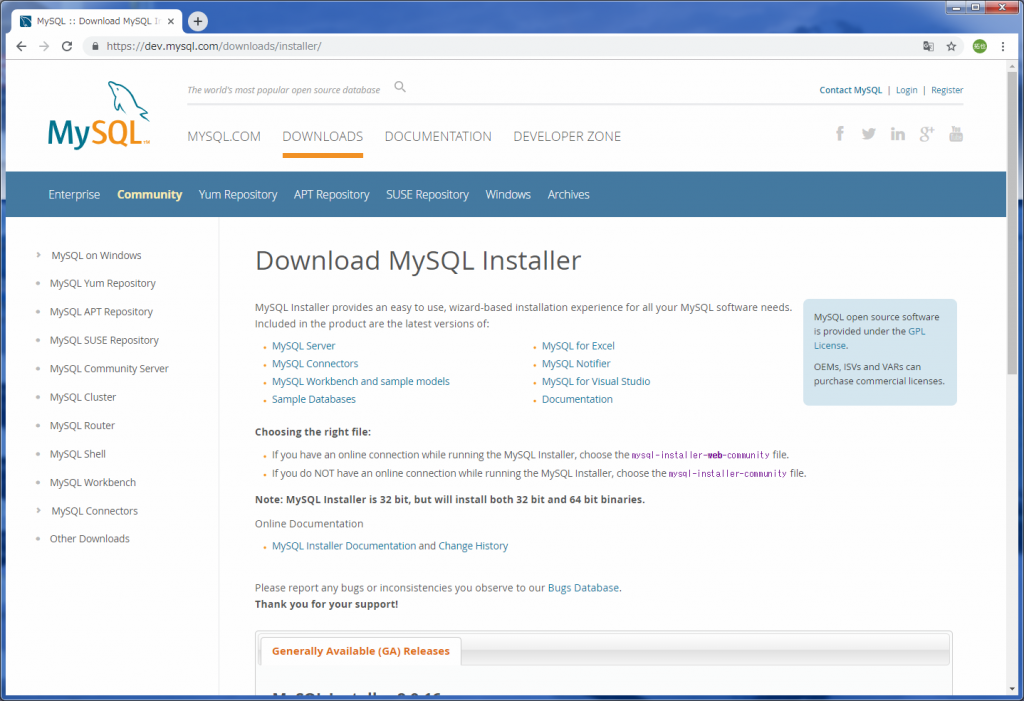
Task: Open the LinkedIn social icon
Action: (897, 134)
